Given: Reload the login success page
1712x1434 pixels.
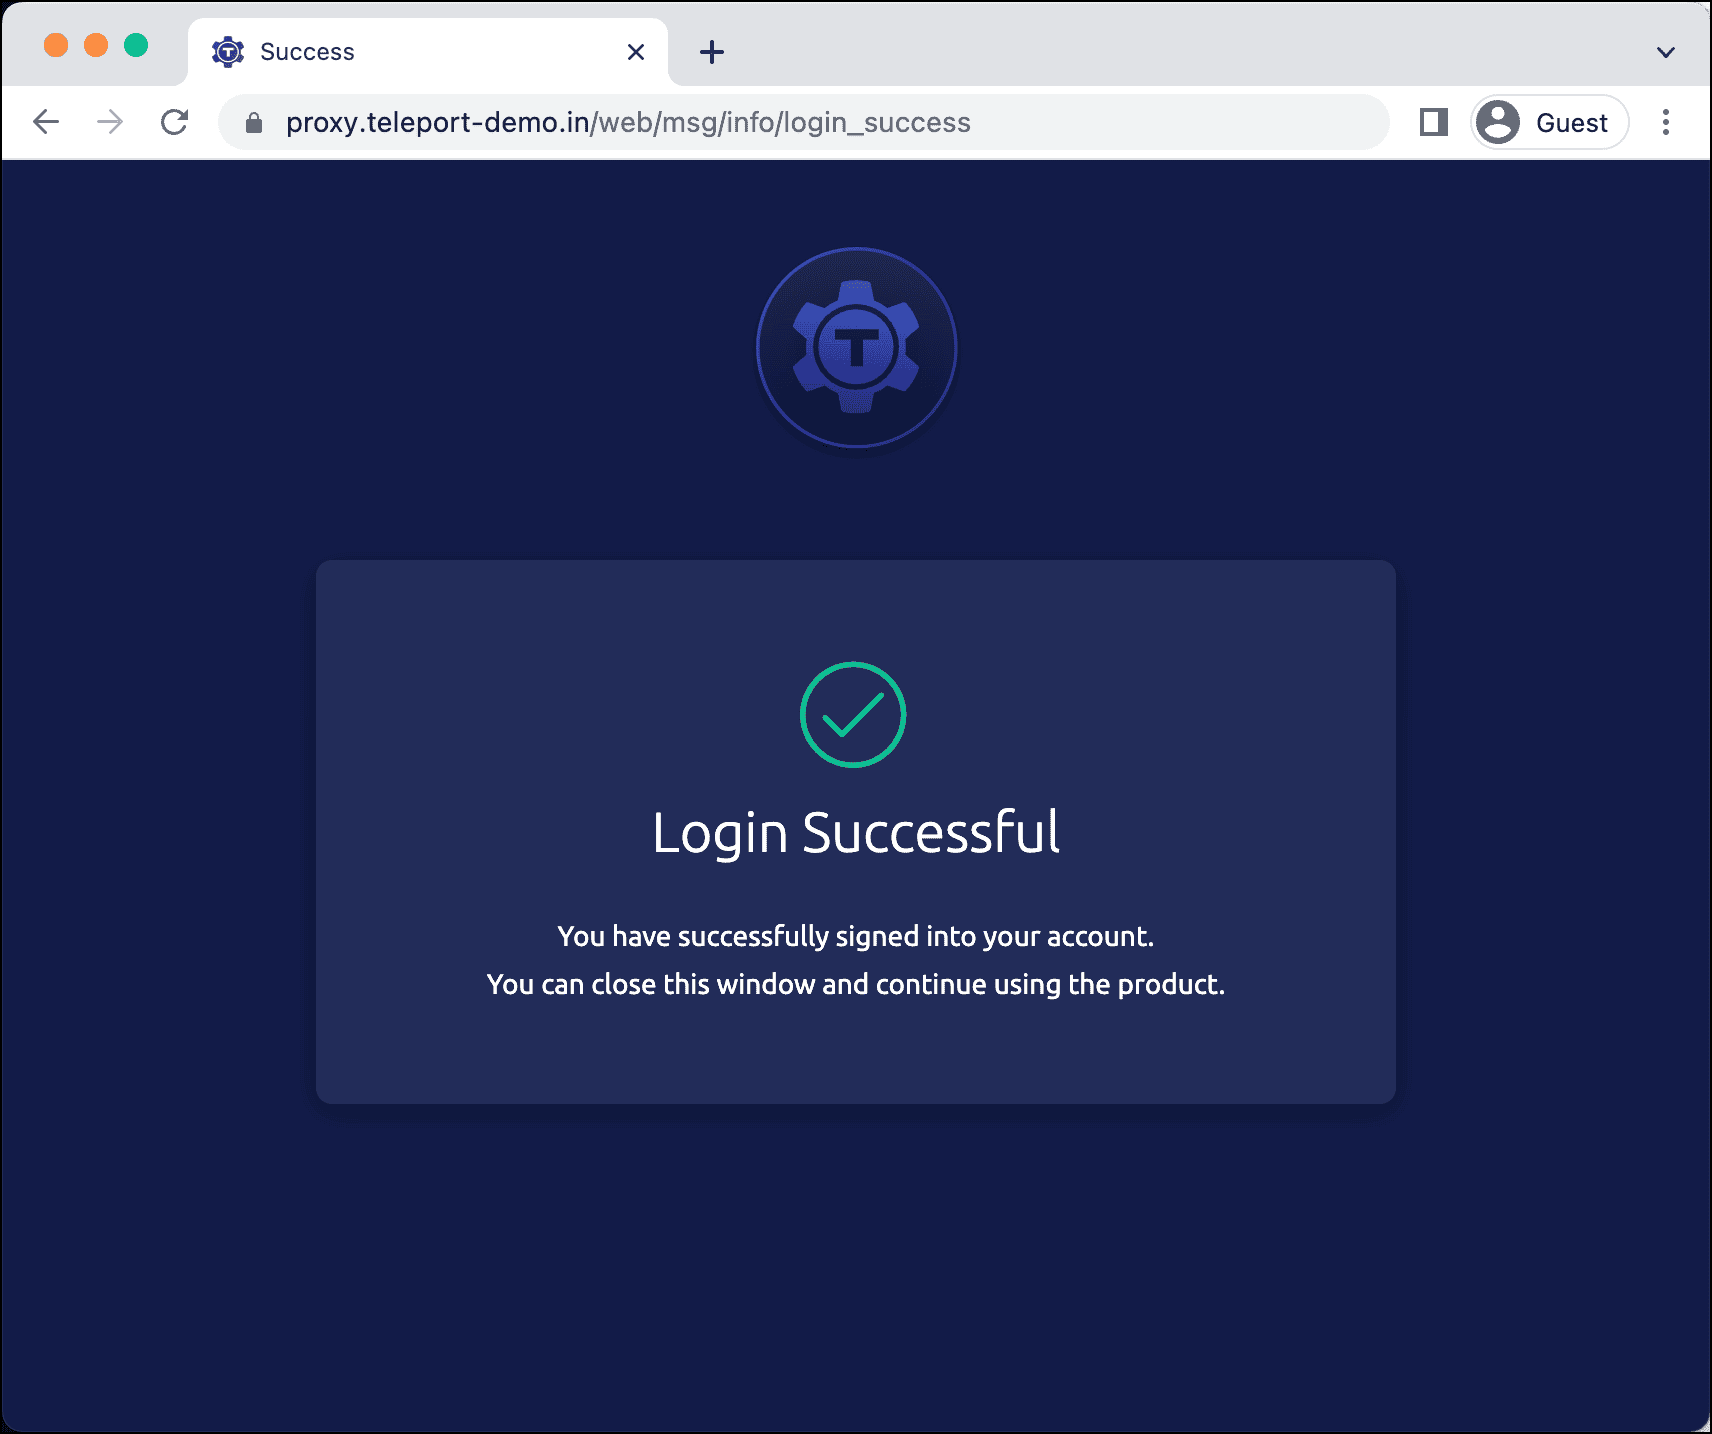Looking at the screenshot, I should [x=175, y=122].
